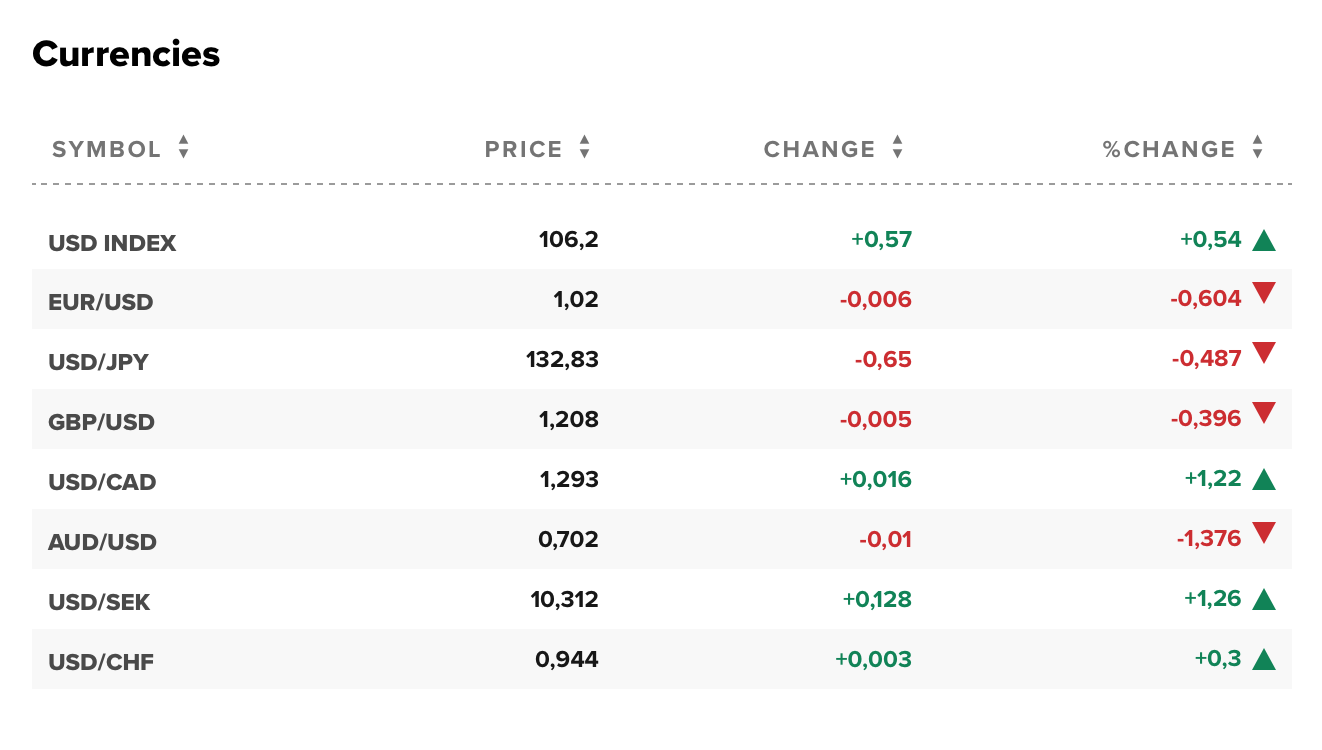
Task: Toggle sorting on %Change sort arrows
Action: click(x=1258, y=149)
